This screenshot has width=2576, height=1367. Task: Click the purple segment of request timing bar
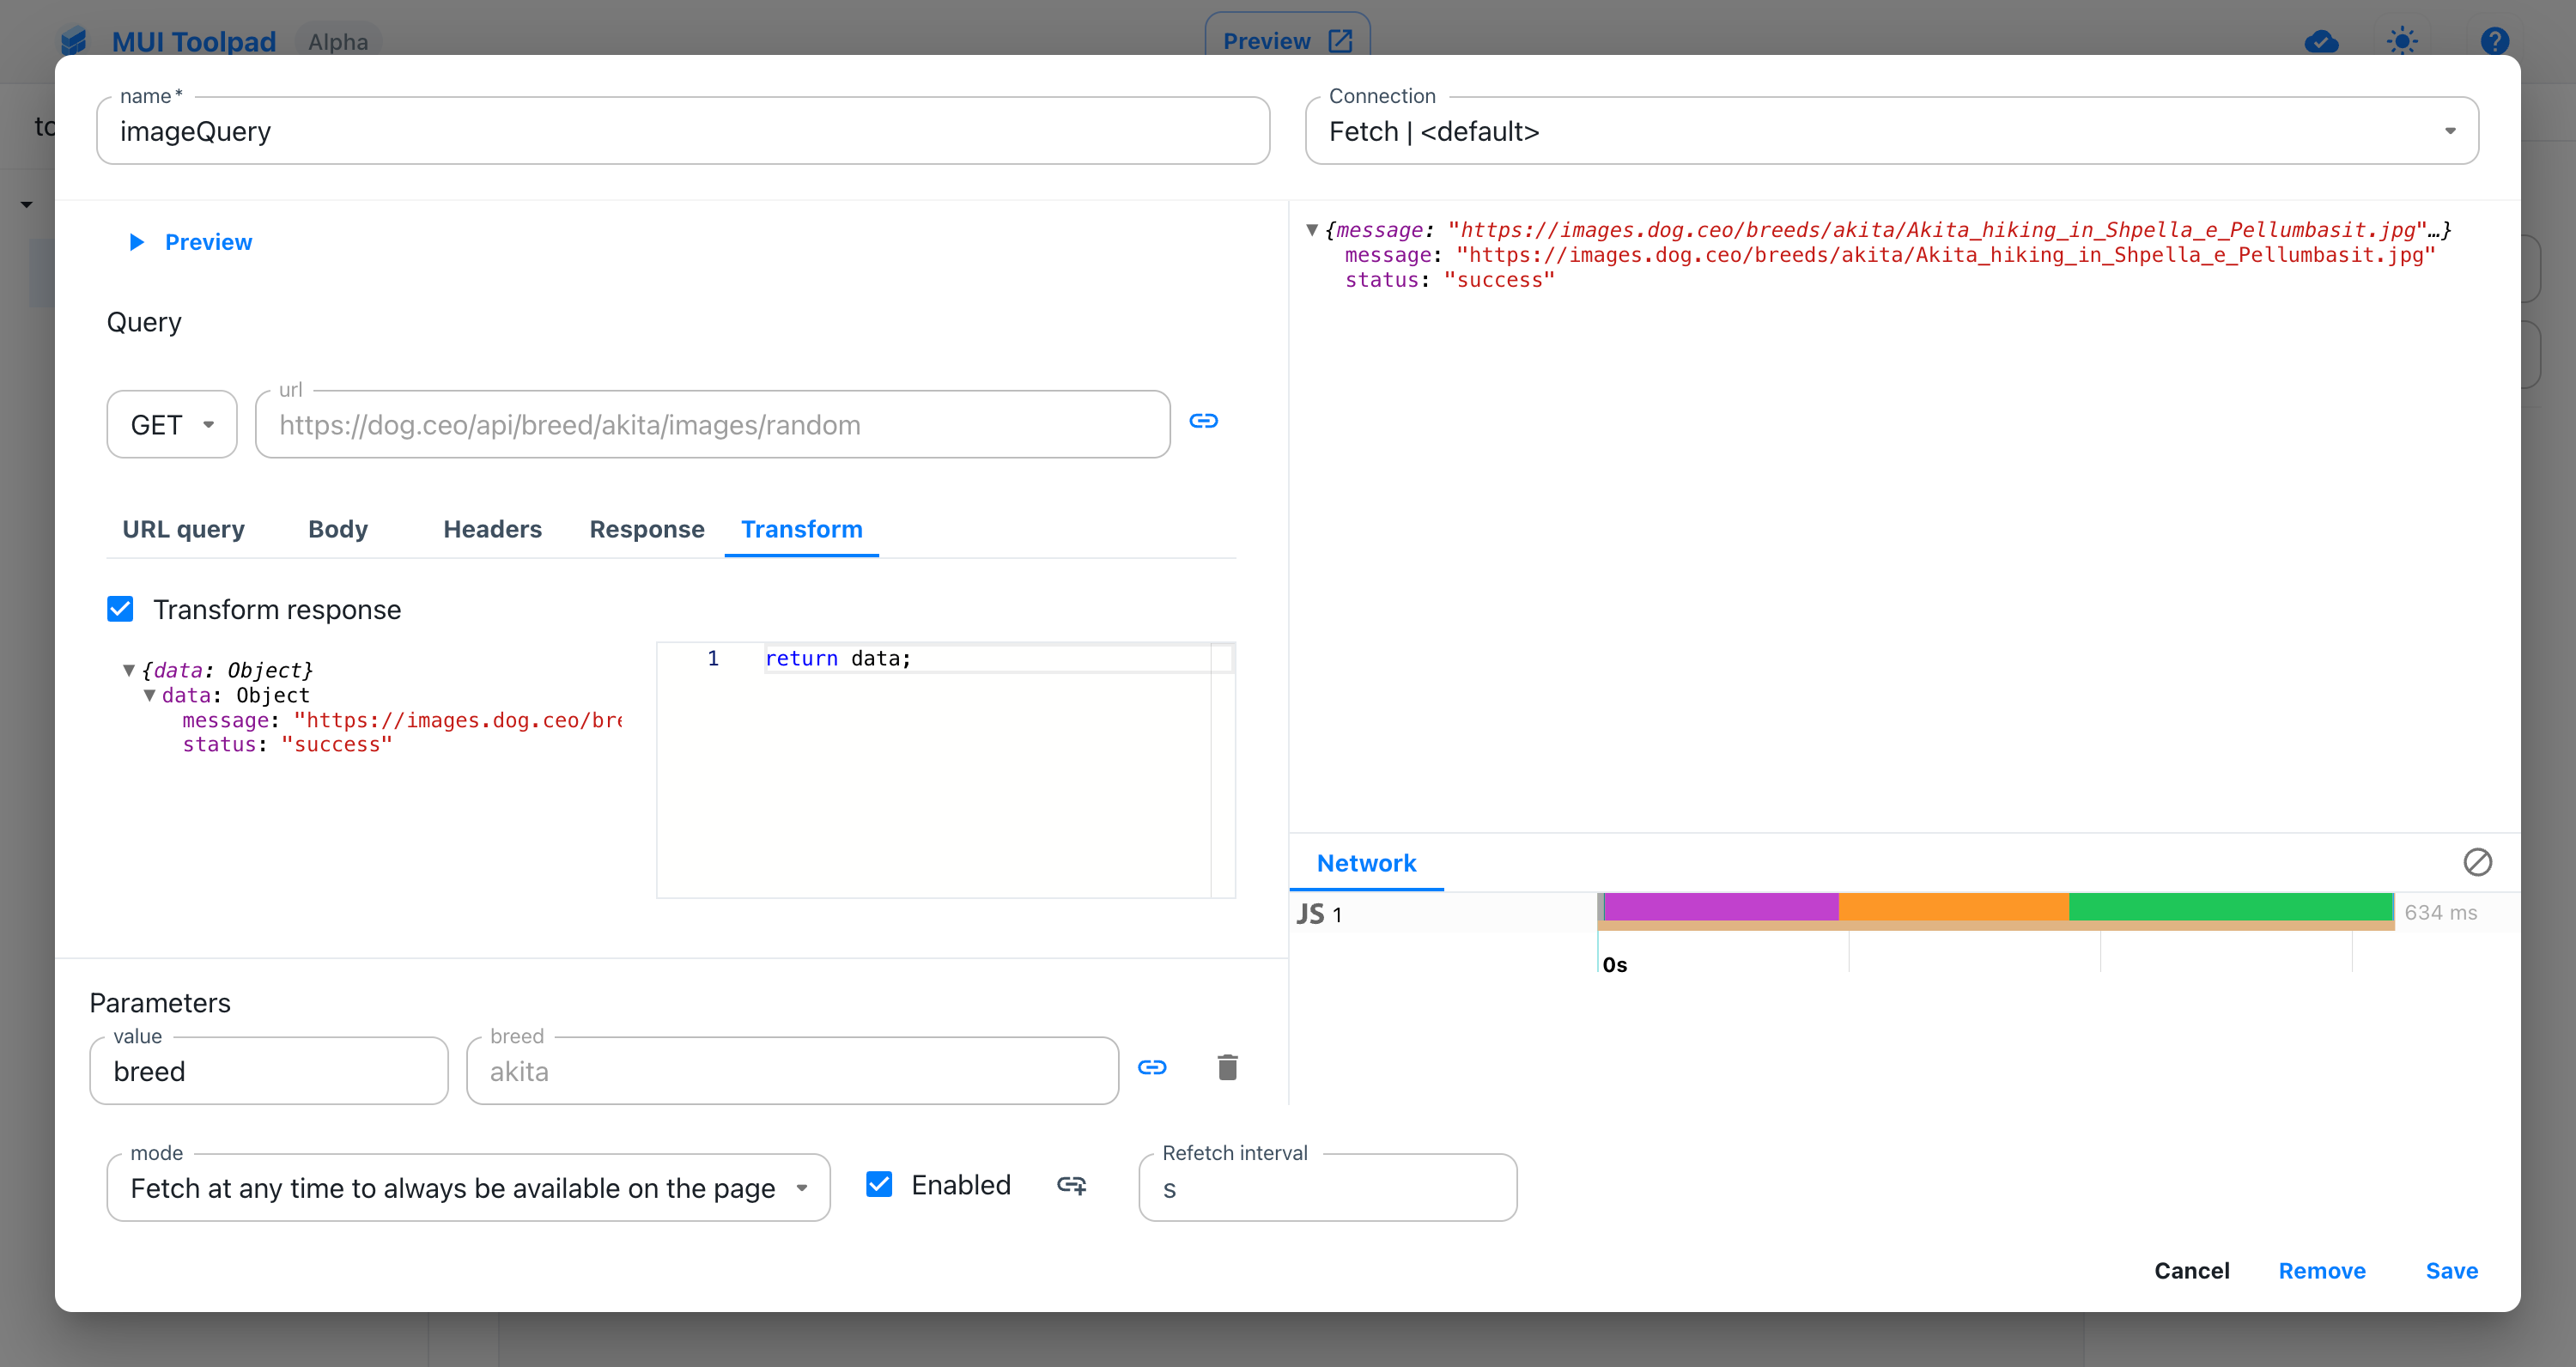[1721, 906]
